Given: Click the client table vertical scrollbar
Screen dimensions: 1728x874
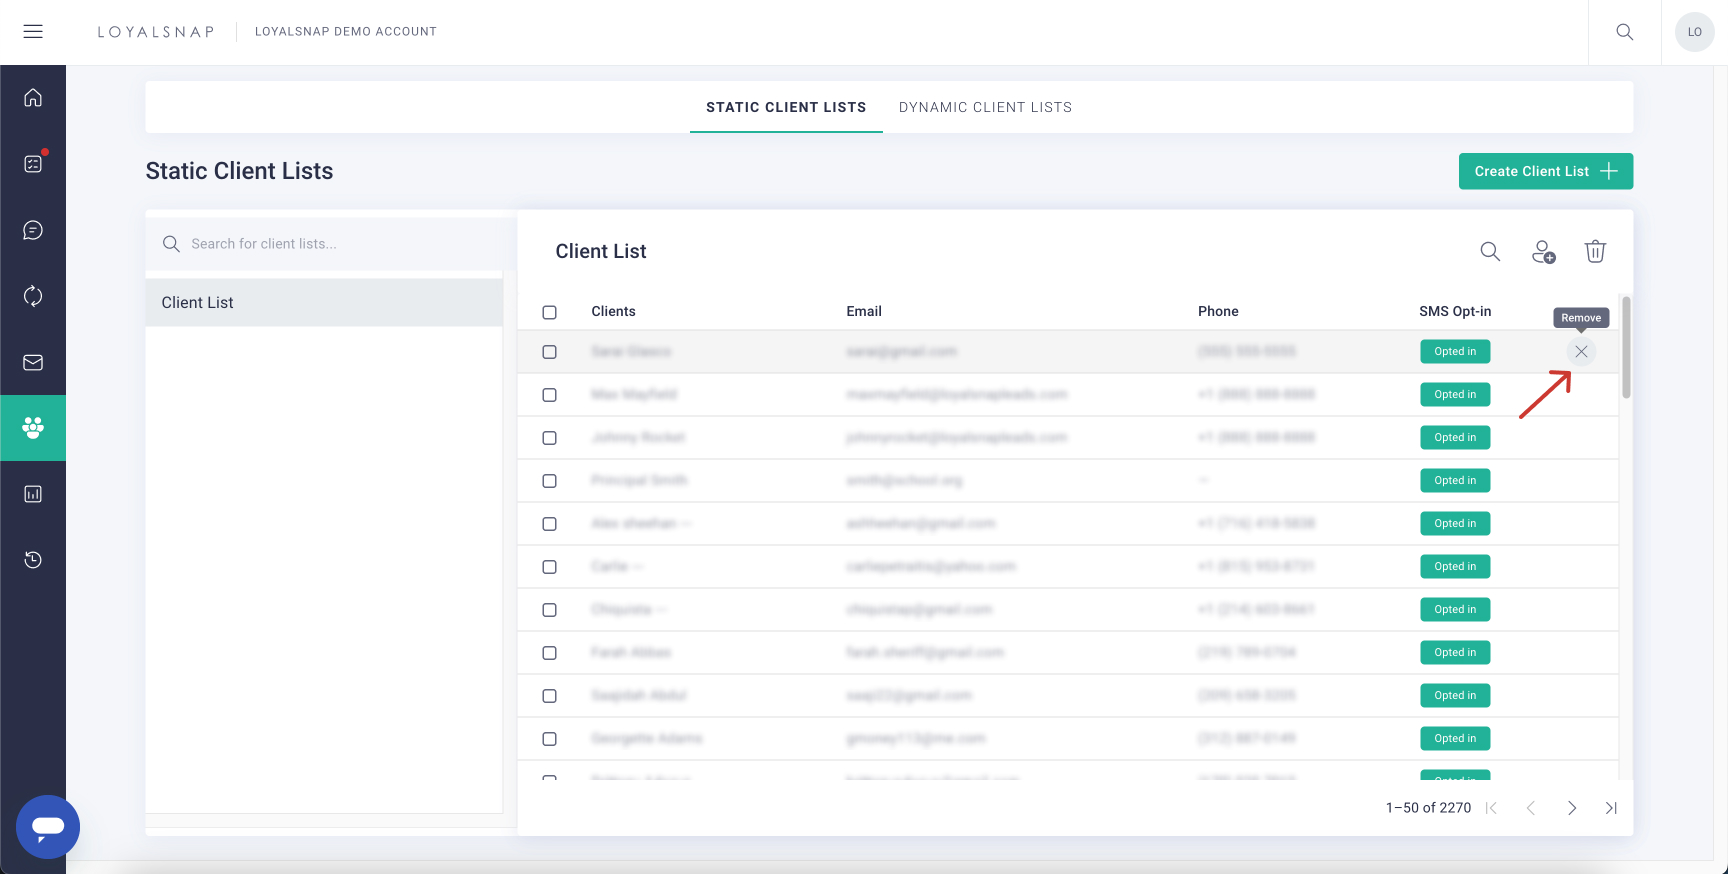Looking at the screenshot, I should (1626, 348).
